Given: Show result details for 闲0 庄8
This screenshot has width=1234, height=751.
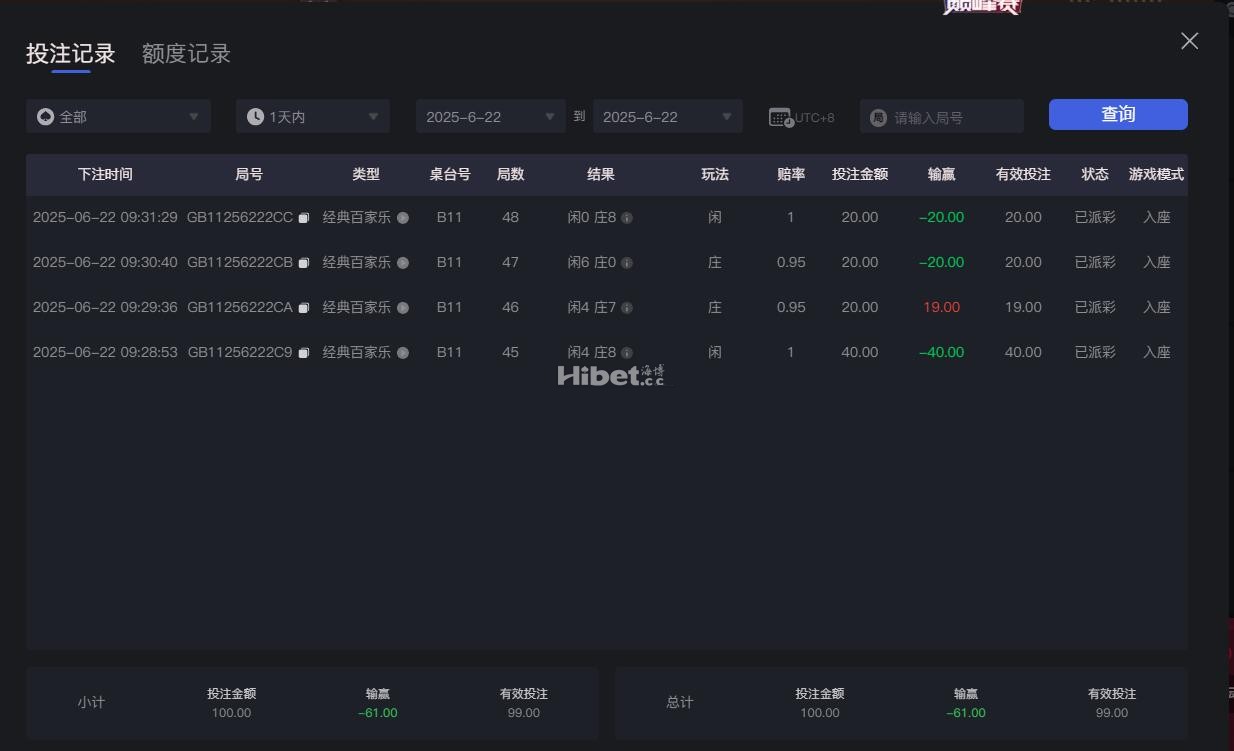Looking at the screenshot, I should pos(627,218).
